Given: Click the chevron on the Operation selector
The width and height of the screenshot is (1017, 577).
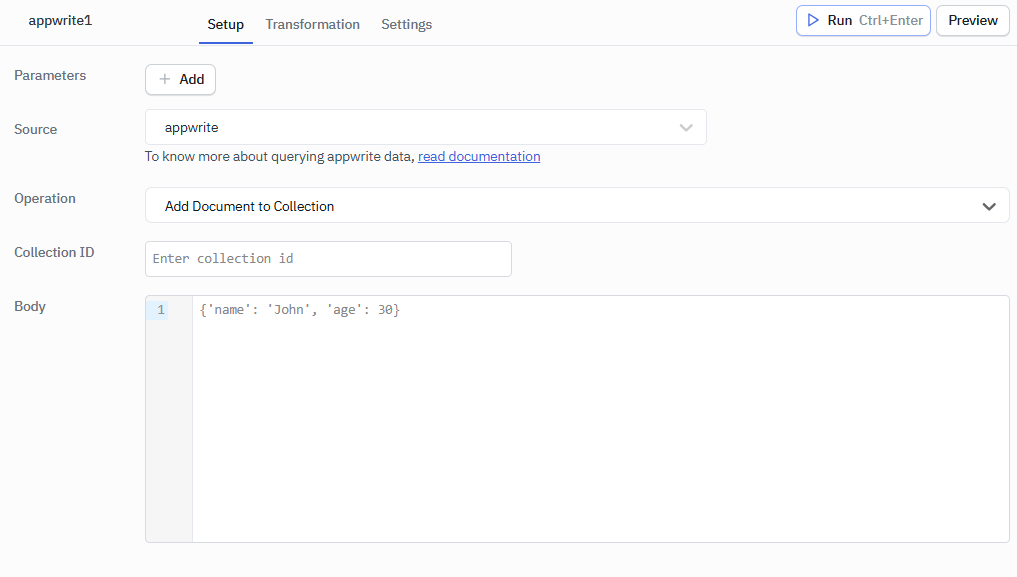Looking at the screenshot, I should [989, 206].
